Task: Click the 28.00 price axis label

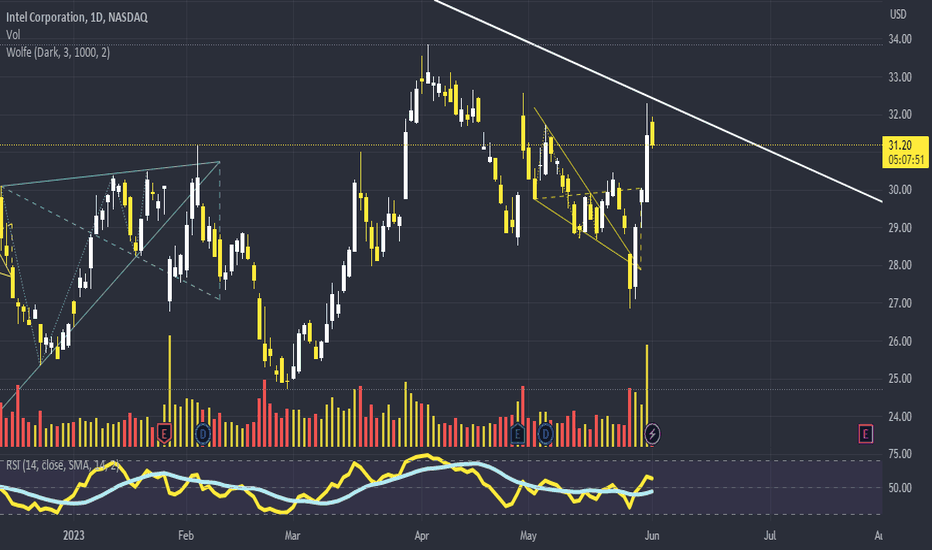Action: (x=900, y=265)
